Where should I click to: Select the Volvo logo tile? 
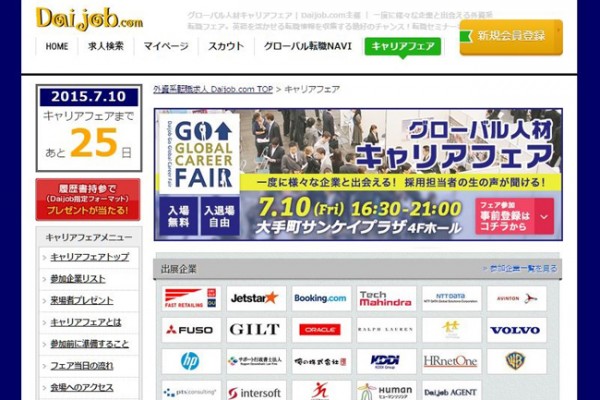point(517,330)
